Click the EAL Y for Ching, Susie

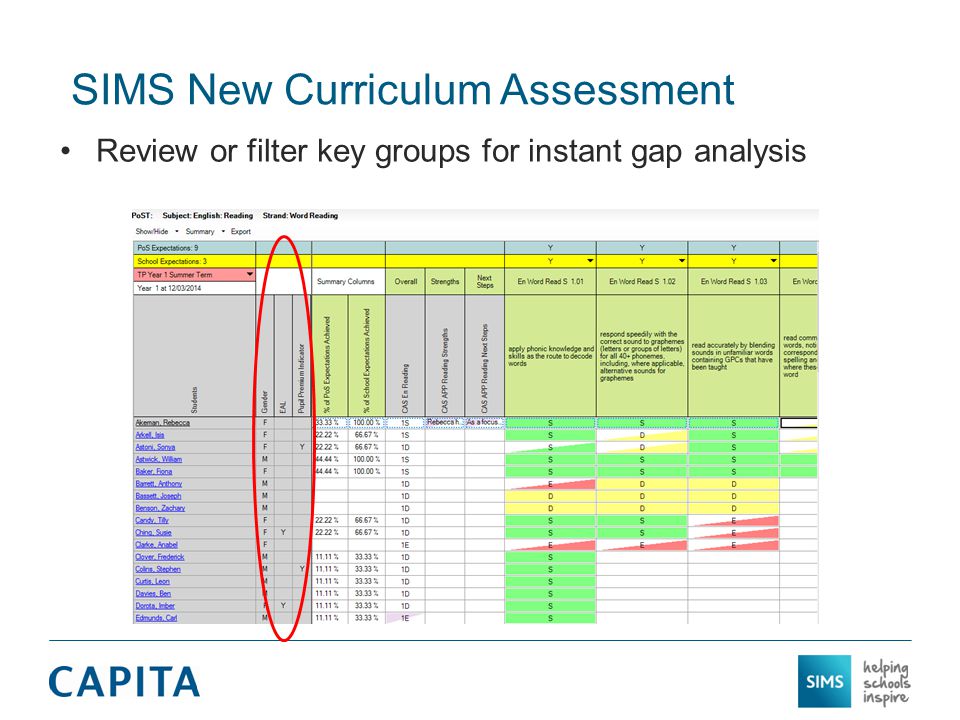(283, 533)
